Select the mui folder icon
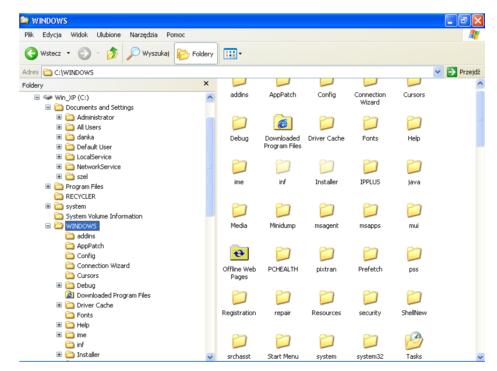The image size is (497, 371). point(414,210)
